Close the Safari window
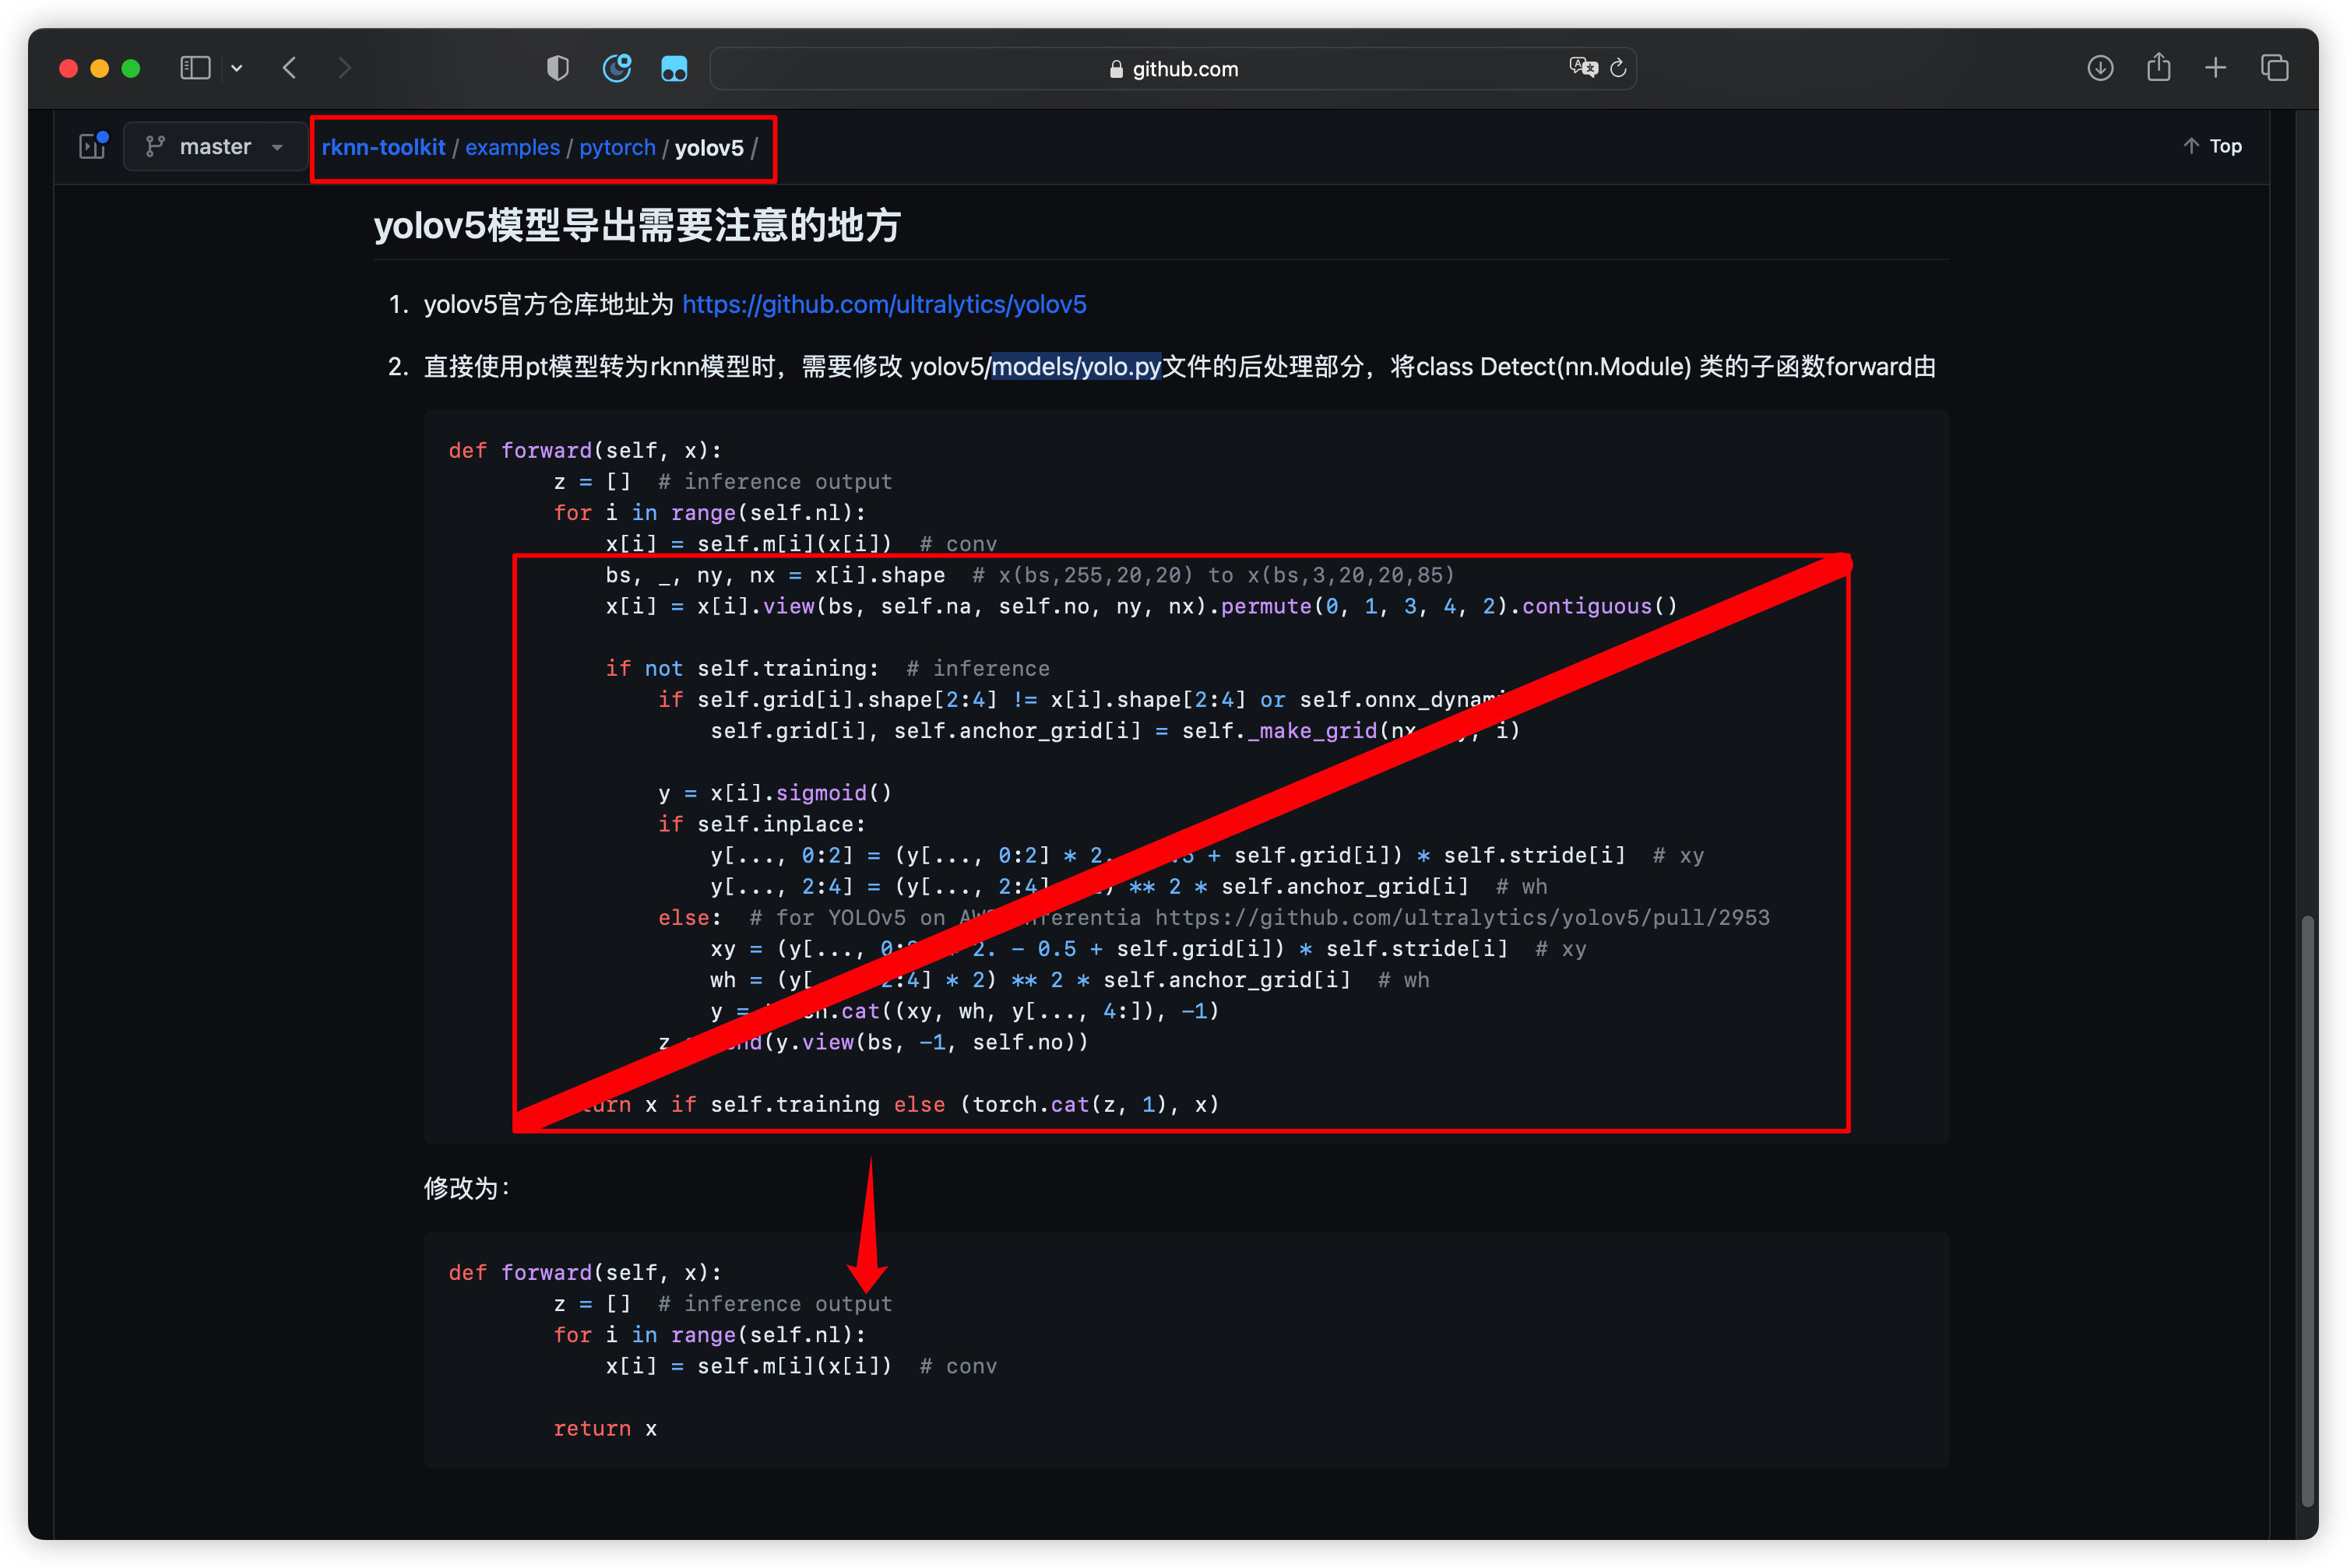Image resolution: width=2347 pixels, height=1568 pixels. pos(69,68)
